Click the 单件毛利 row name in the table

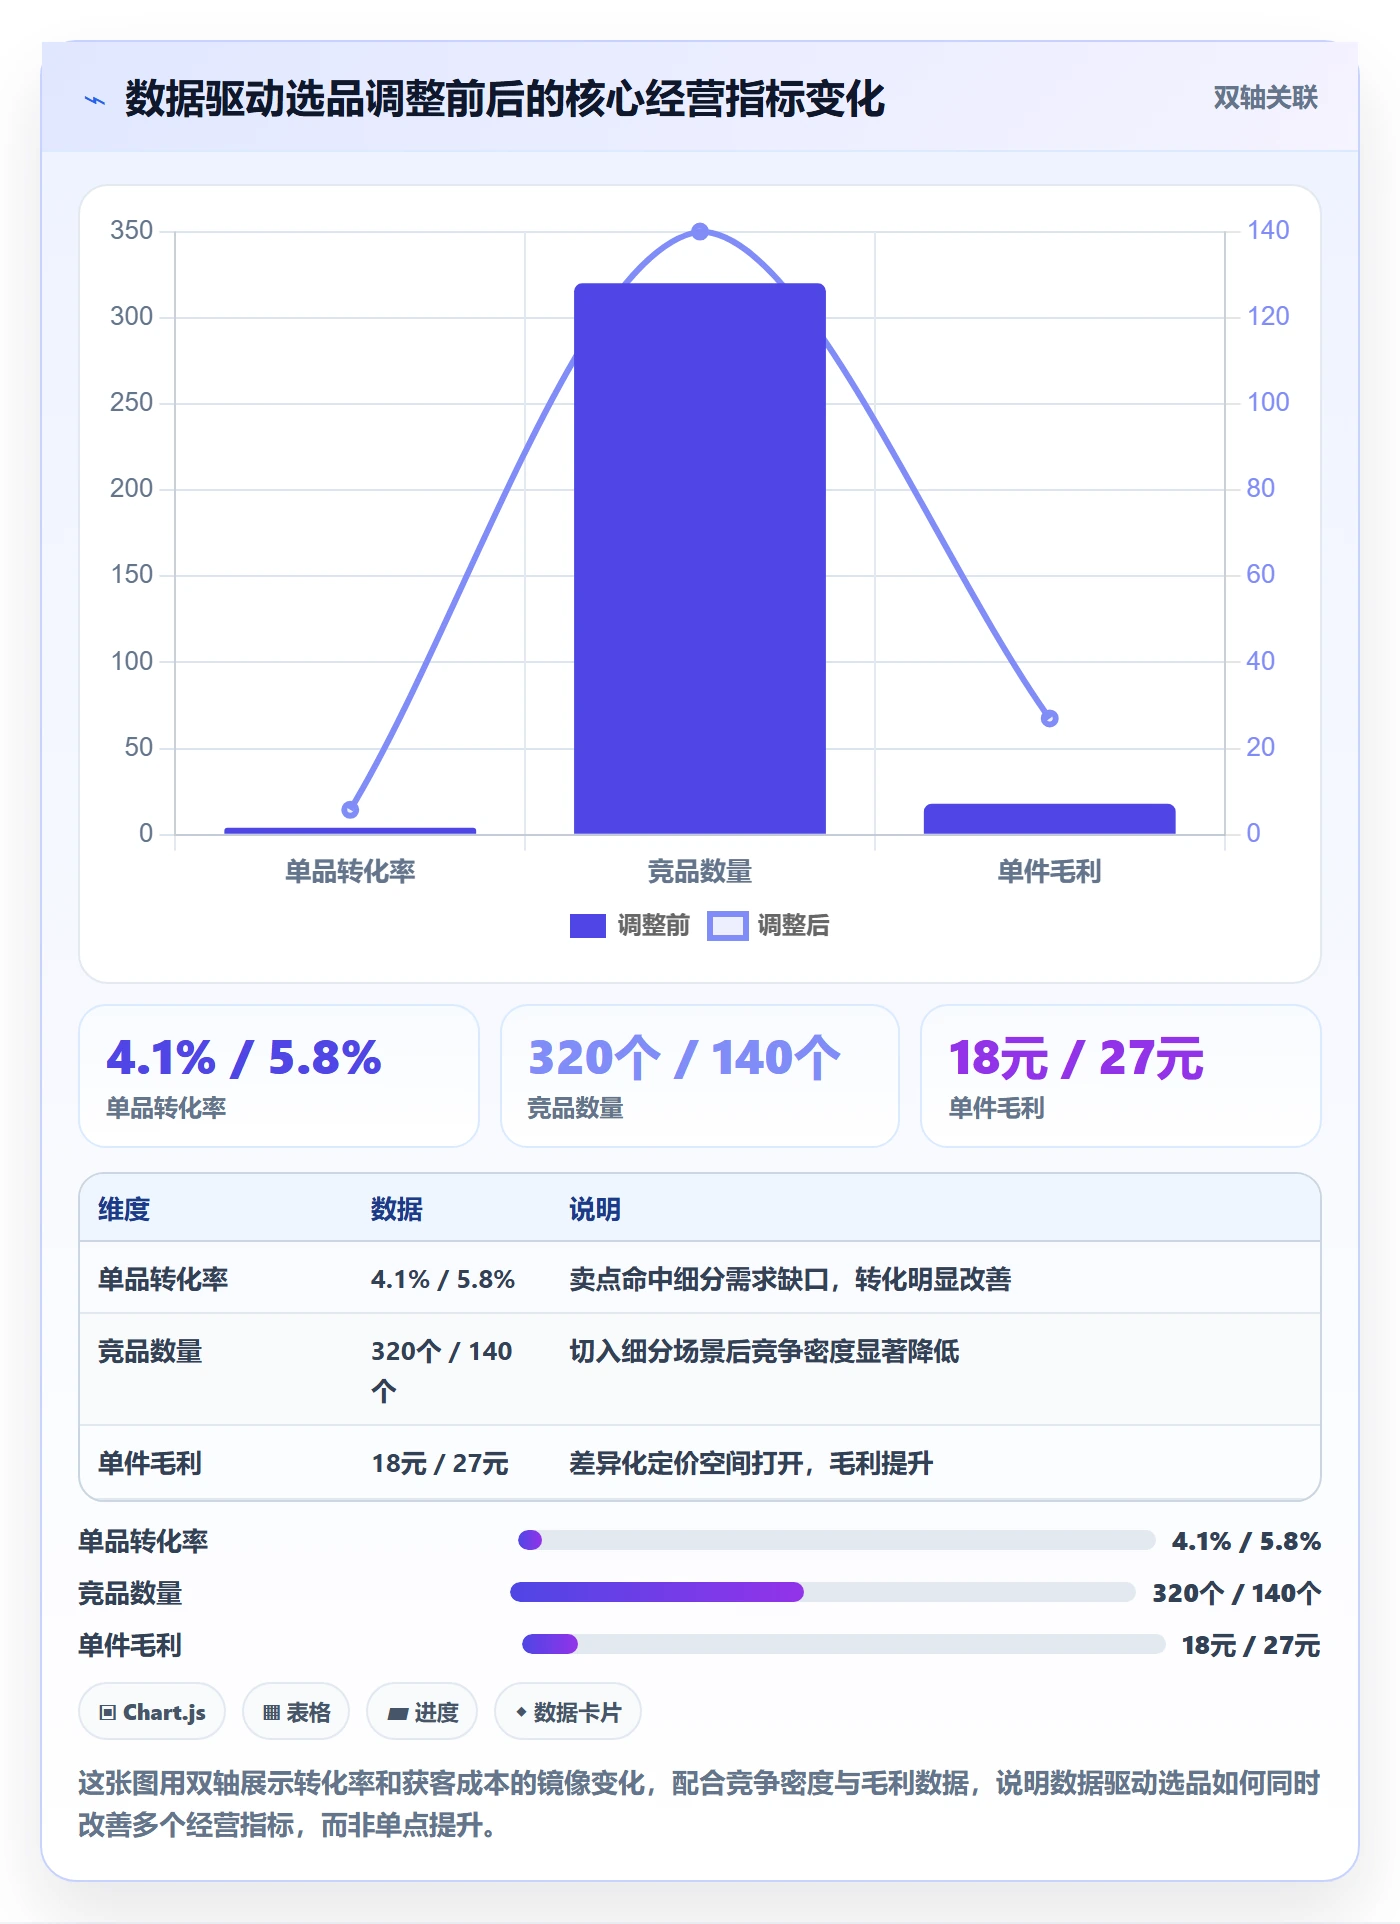click(x=150, y=1463)
